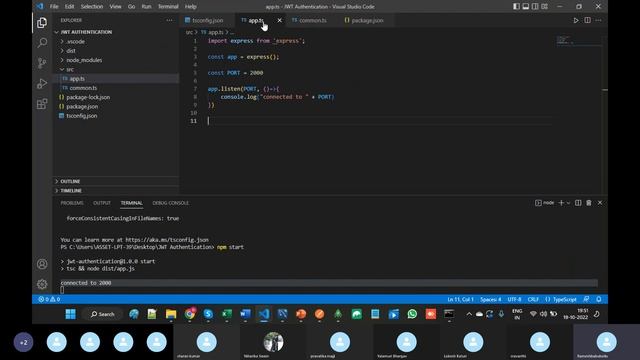The height and width of the screenshot is (360, 640).
Task: Click Spaces: 4 indentation setting
Action: pyautogui.click(x=491, y=299)
